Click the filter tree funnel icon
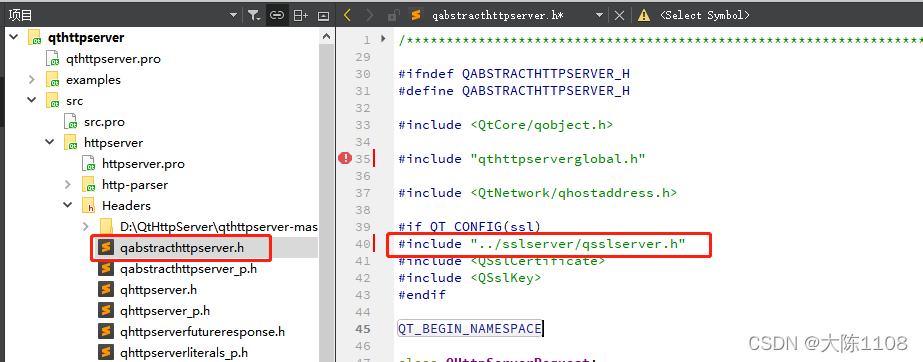The height and width of the screenshot is (362, 923). pos(254,15)
